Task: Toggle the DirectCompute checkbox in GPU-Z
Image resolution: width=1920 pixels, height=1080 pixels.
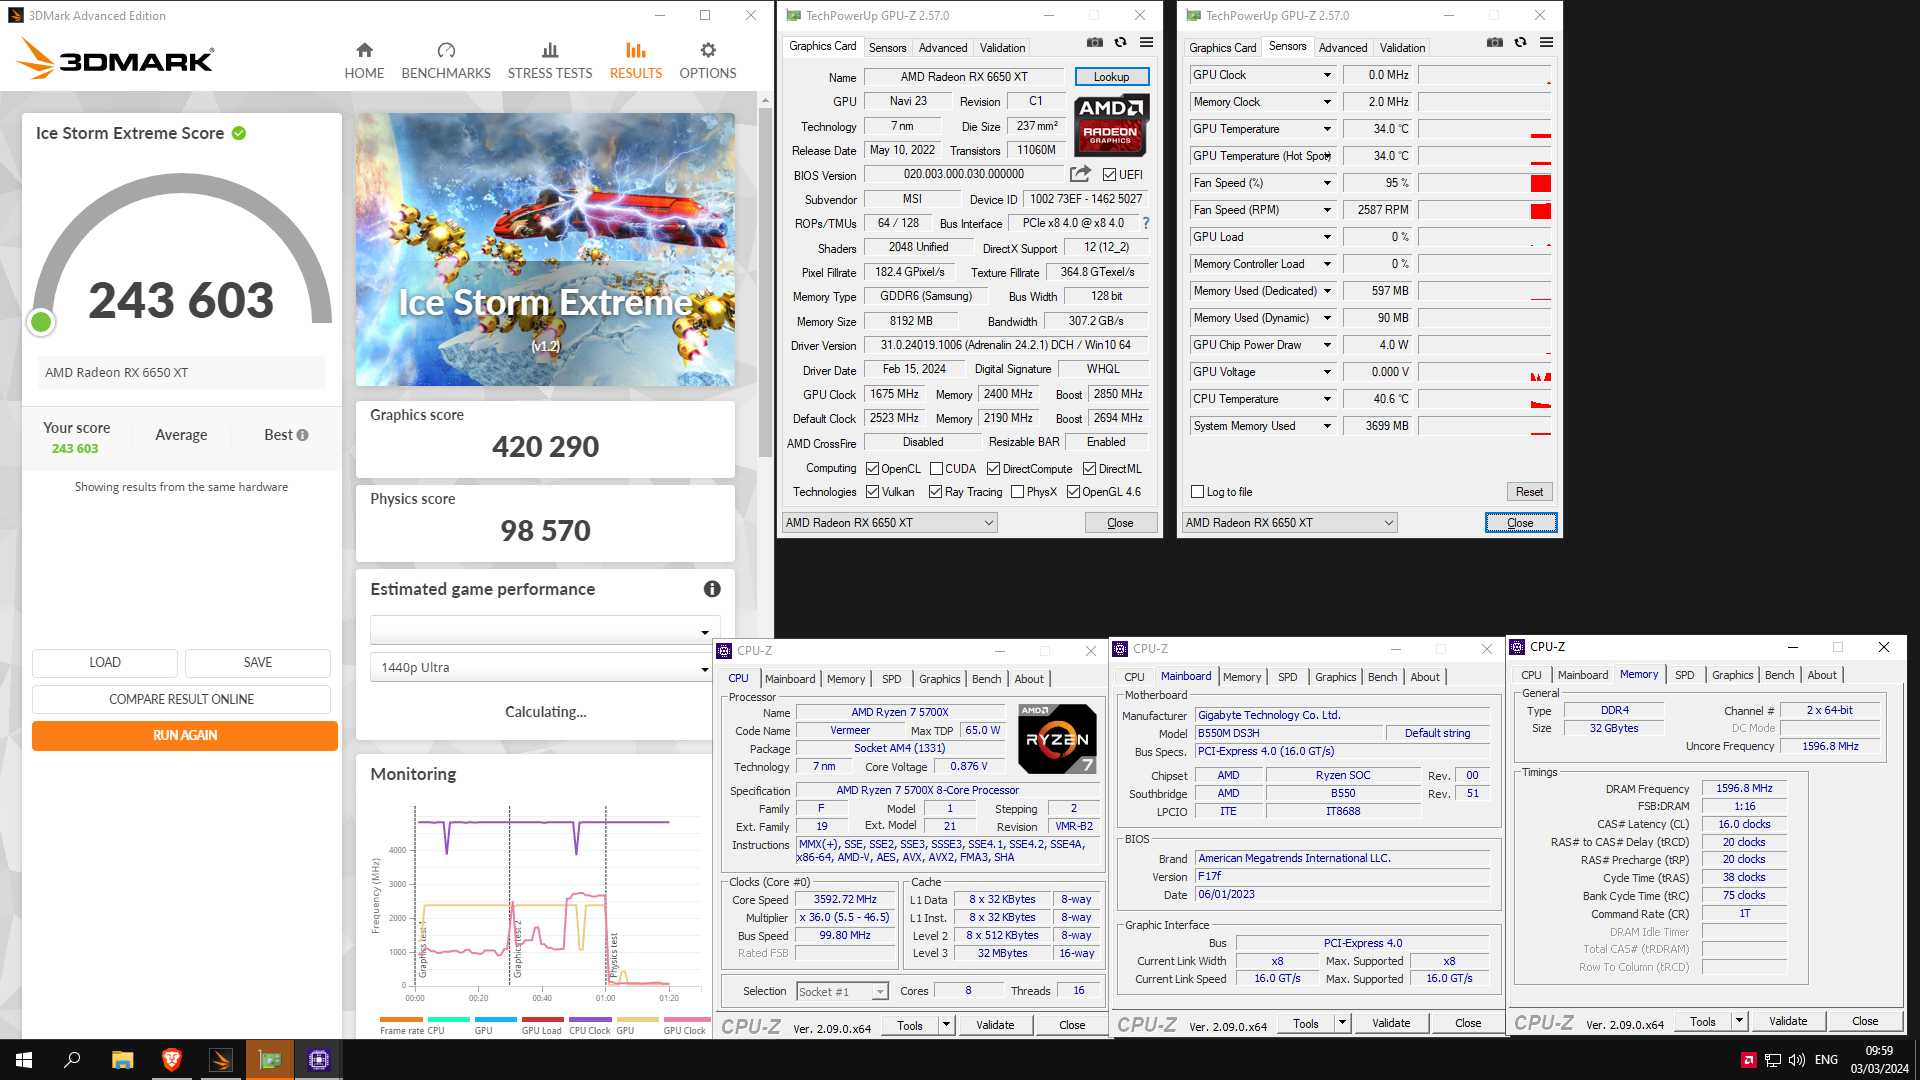Action: [x=993, y=469]
